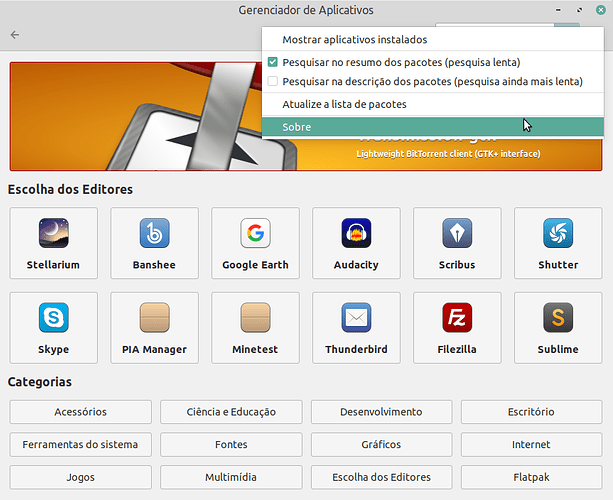Open the Fontes category
This screenshot has width=613, height=500.
coord(231,444)
